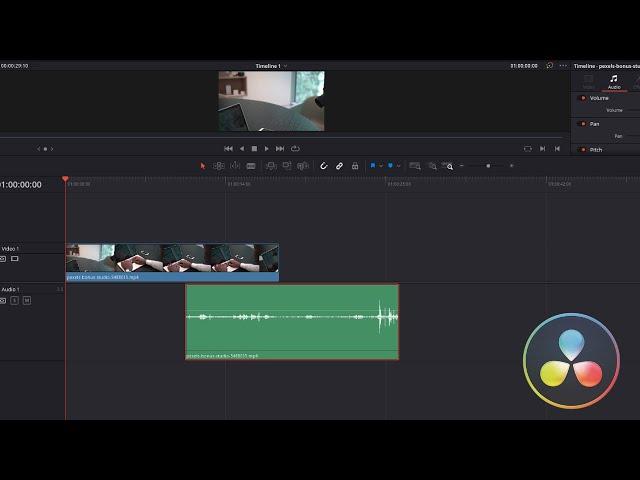Go to the next clip icon in viewer

pos(542,149)
